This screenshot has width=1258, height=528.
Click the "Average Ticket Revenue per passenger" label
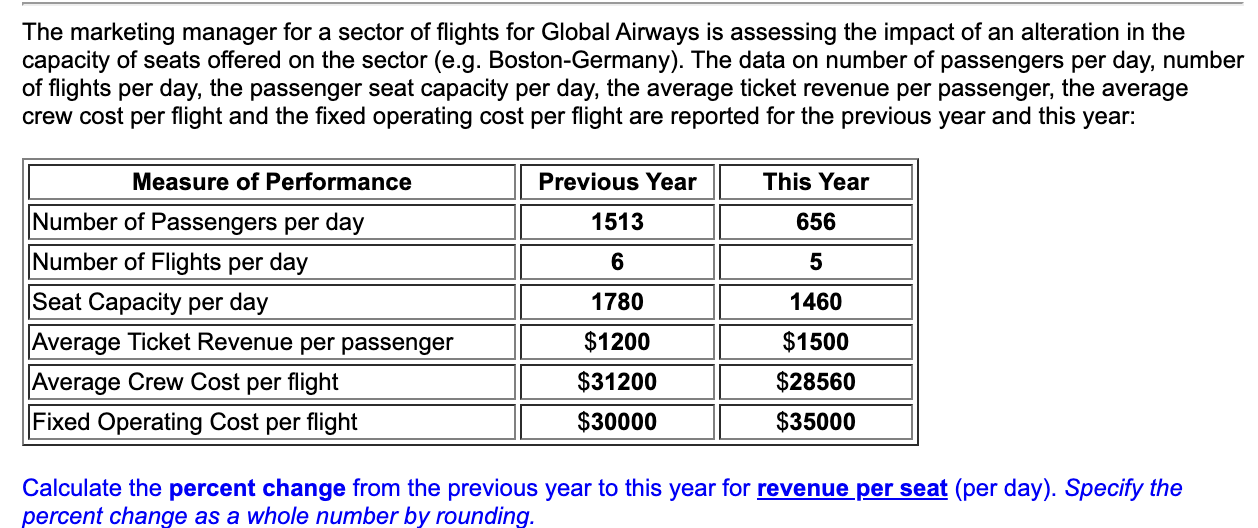[x=243, y=342]
